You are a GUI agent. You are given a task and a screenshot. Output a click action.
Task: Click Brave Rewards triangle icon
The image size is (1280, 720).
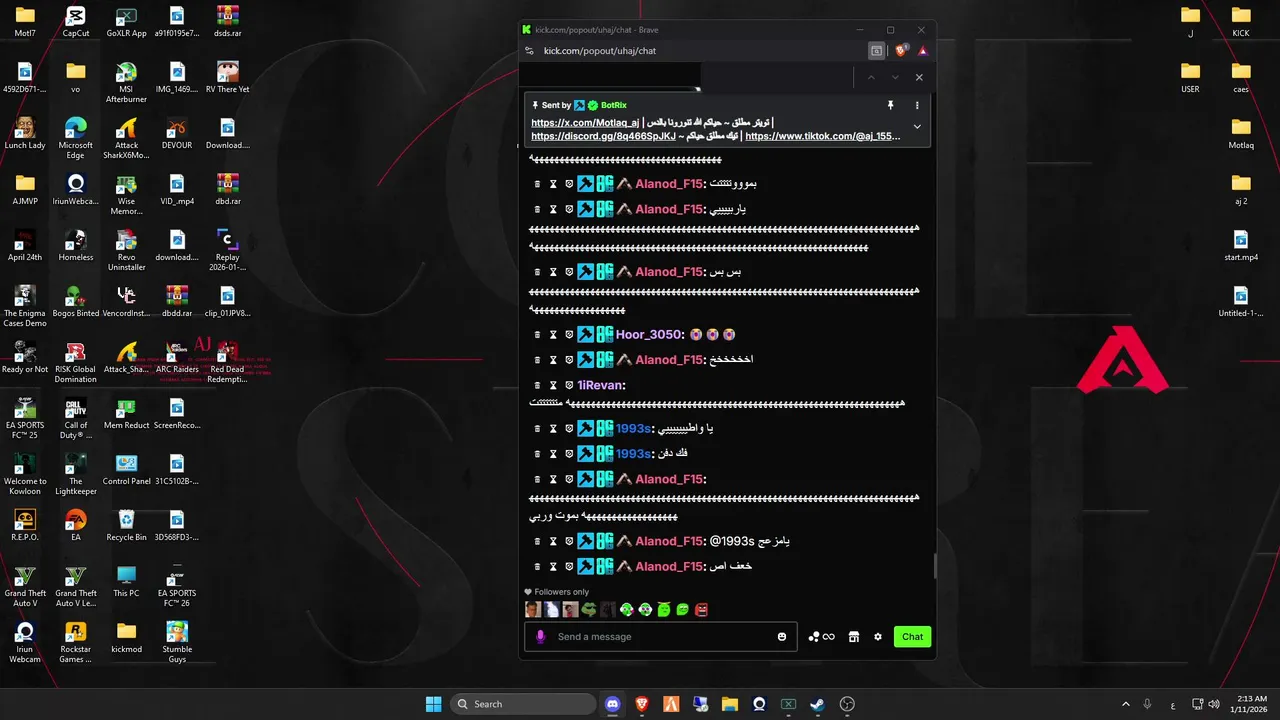922,51
